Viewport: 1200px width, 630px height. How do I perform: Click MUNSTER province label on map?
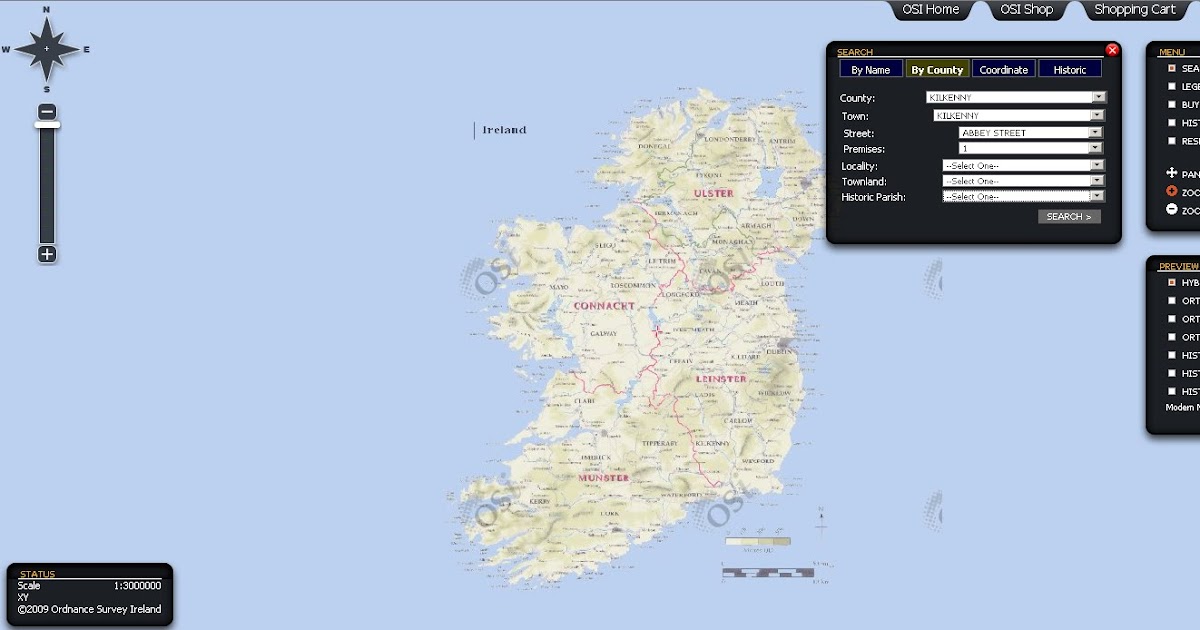[x=604, y=478]
